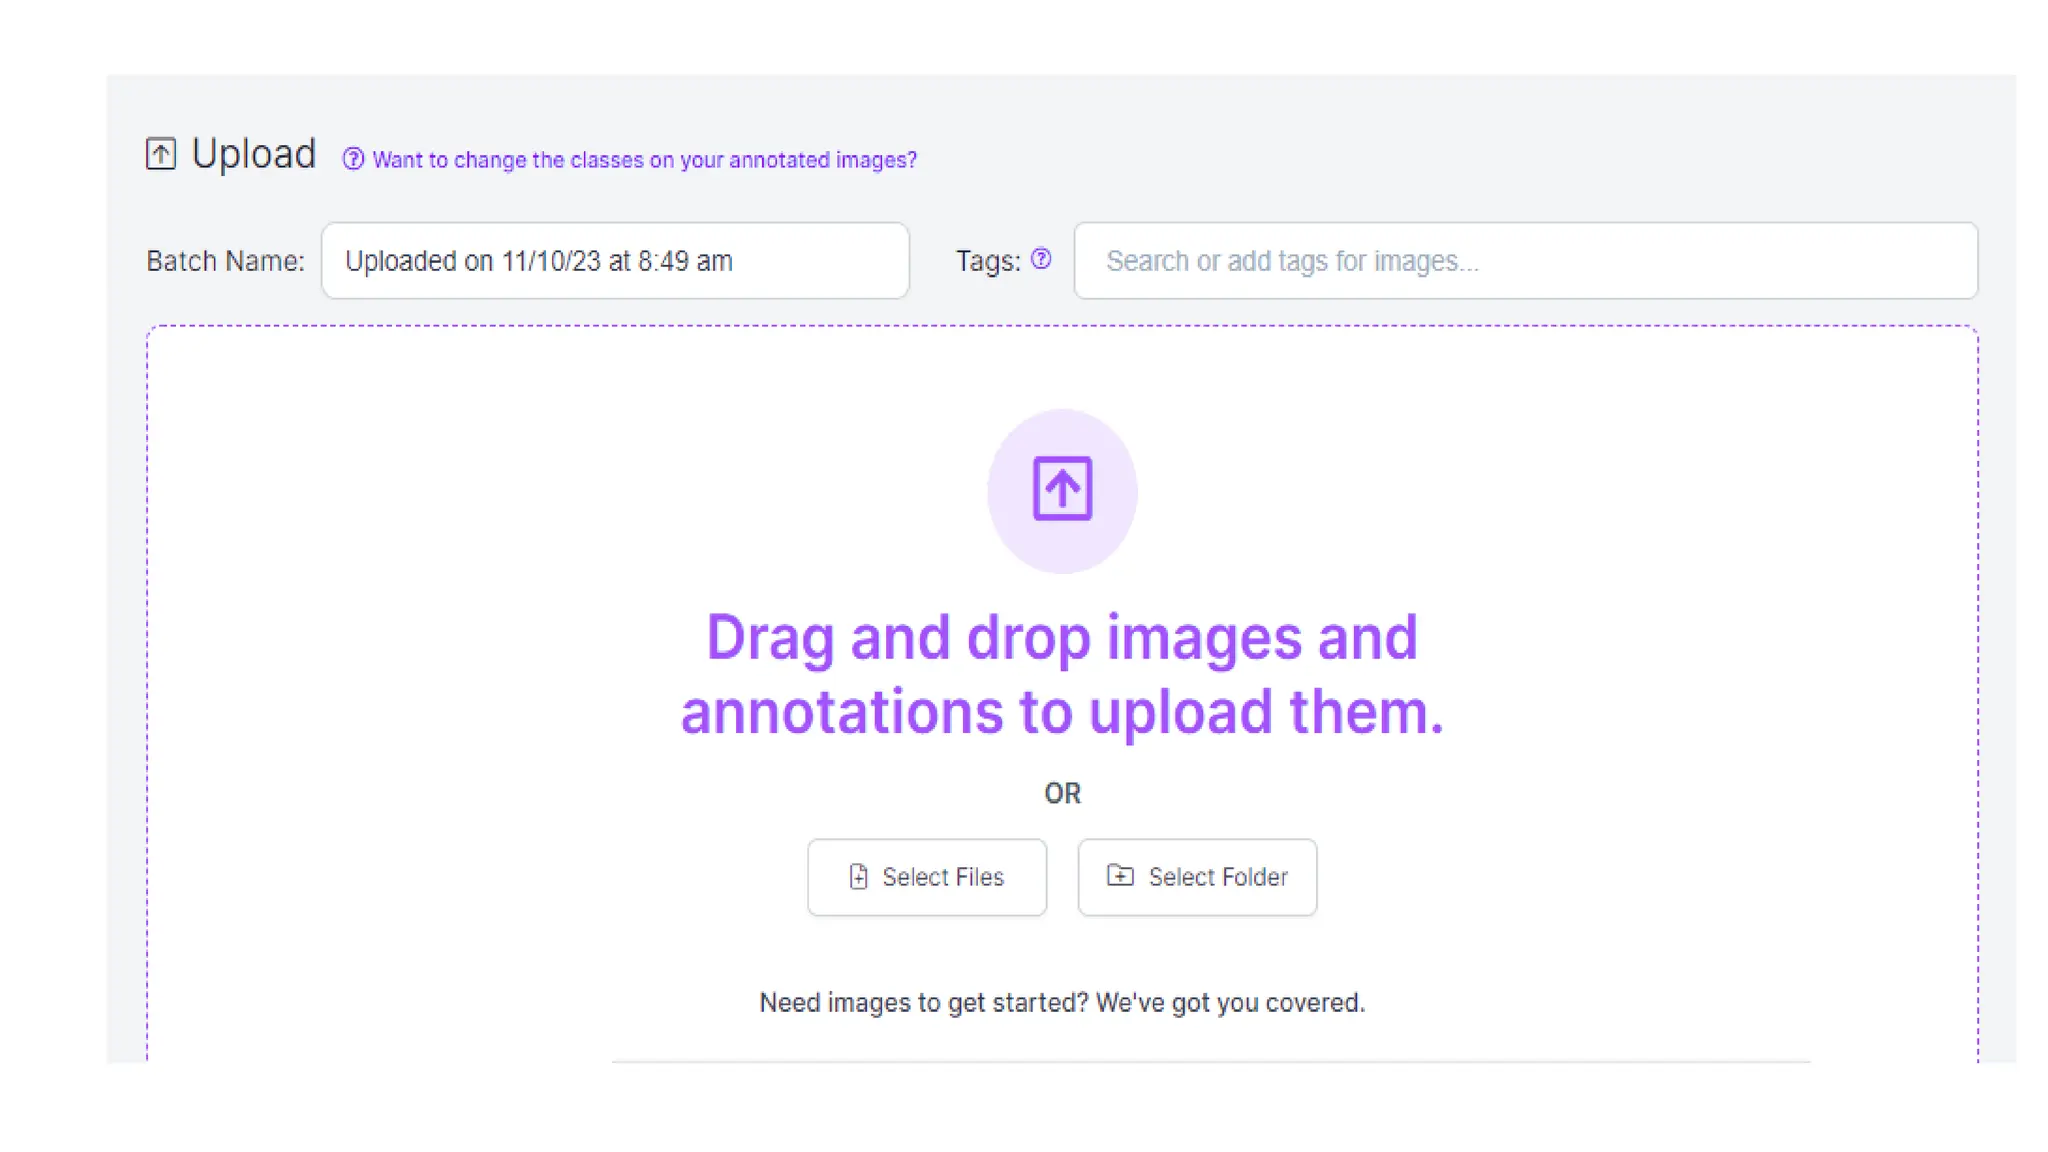Click the divider line below Need images text

coord(1210,1061)
